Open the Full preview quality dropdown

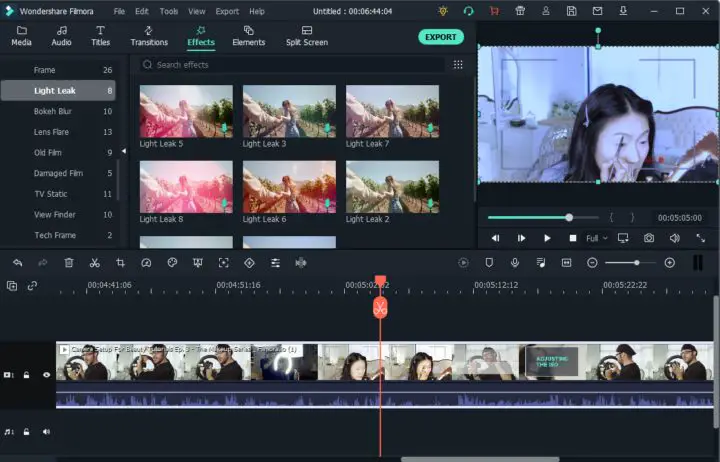(597, 239)
